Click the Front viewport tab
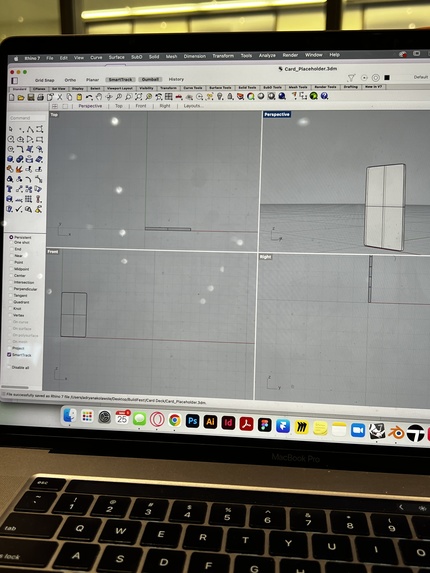Screen dimensions: 430x573 tap(141, 106)
